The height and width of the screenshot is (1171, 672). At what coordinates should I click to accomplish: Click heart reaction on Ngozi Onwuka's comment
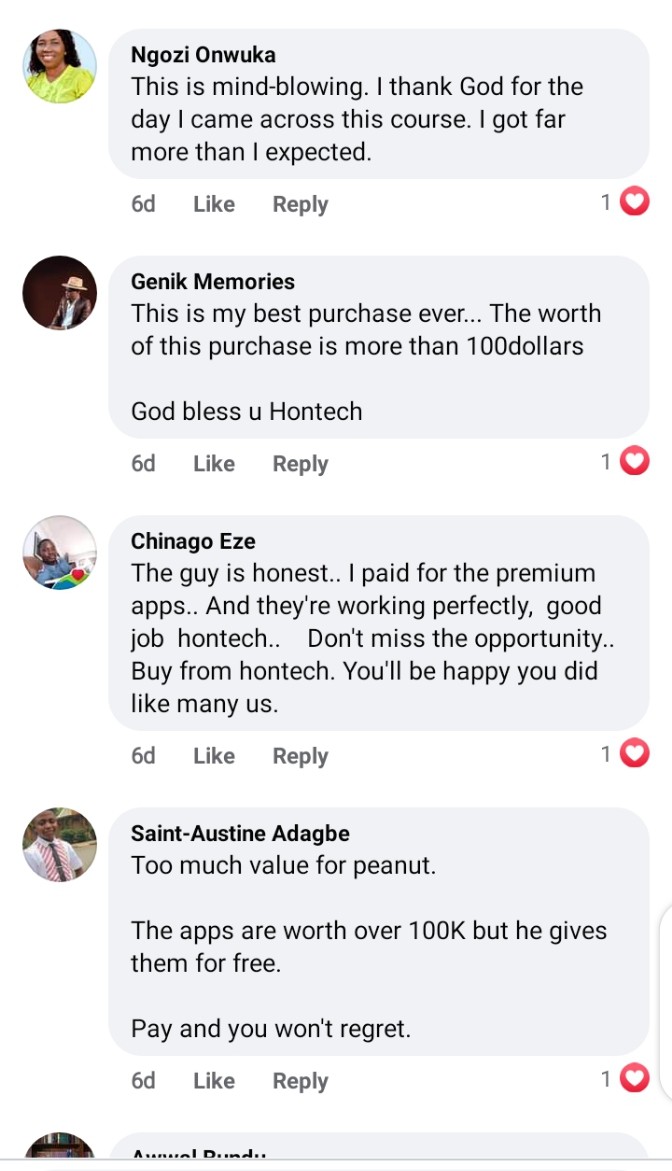(635, 203)
